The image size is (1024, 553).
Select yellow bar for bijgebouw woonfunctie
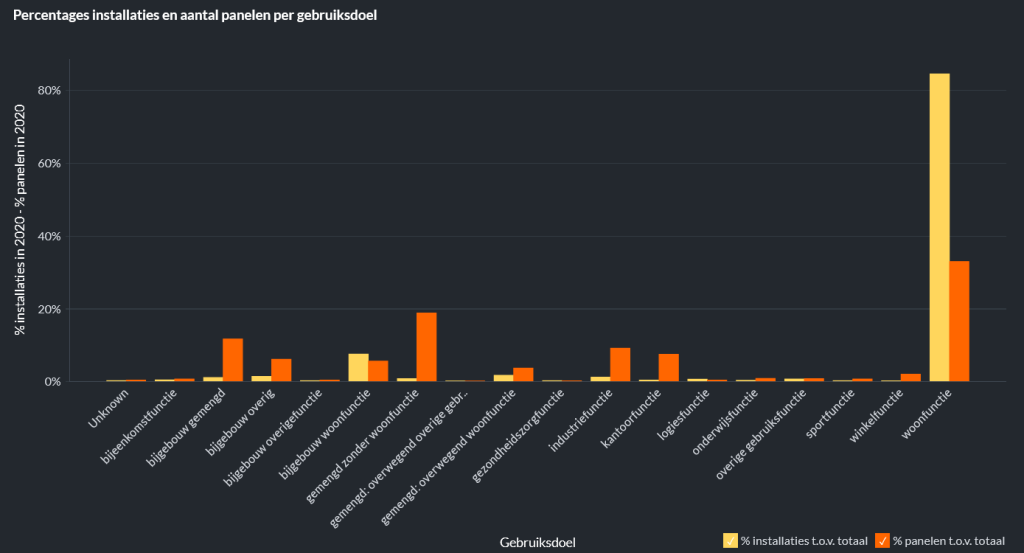coord(358,367)
